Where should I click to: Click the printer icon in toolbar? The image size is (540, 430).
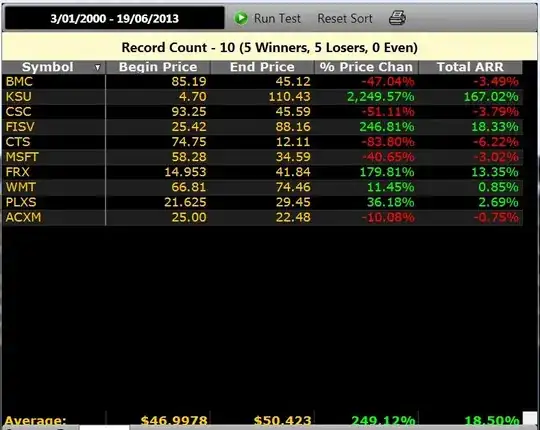[x=397, y=18]
